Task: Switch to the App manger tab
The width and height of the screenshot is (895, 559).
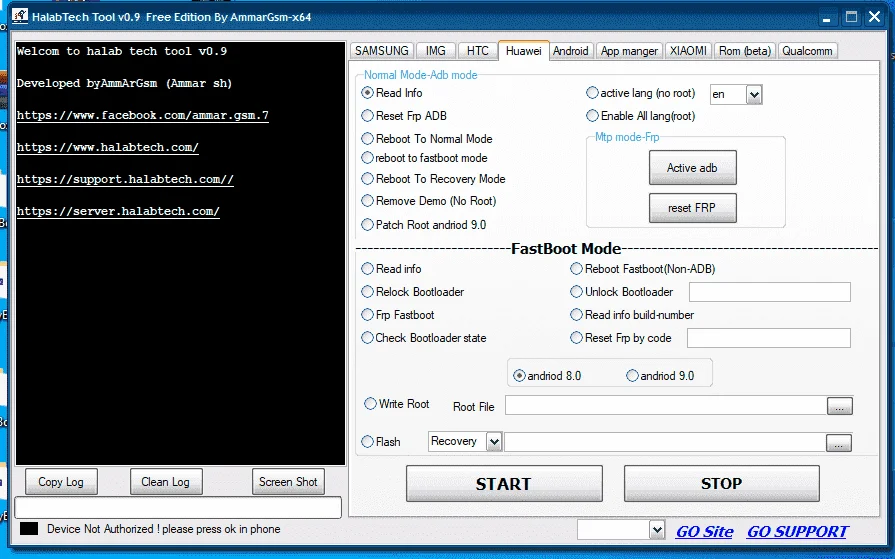Action: 629,51
